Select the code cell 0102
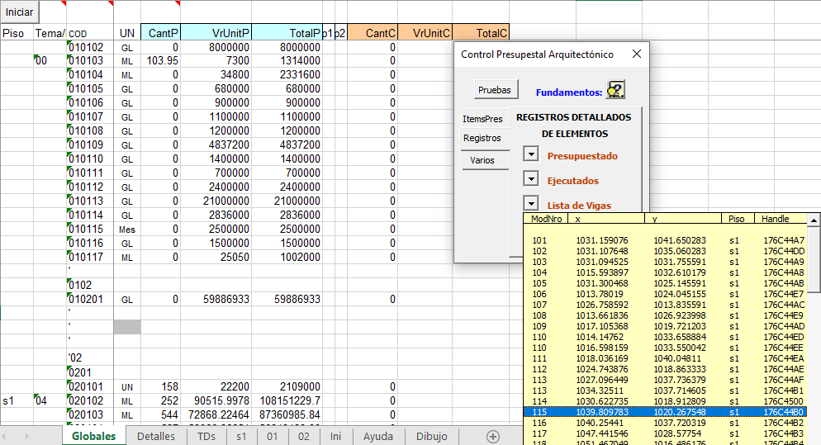Screen dimensions: 821x445 click(x=90, y=285)
